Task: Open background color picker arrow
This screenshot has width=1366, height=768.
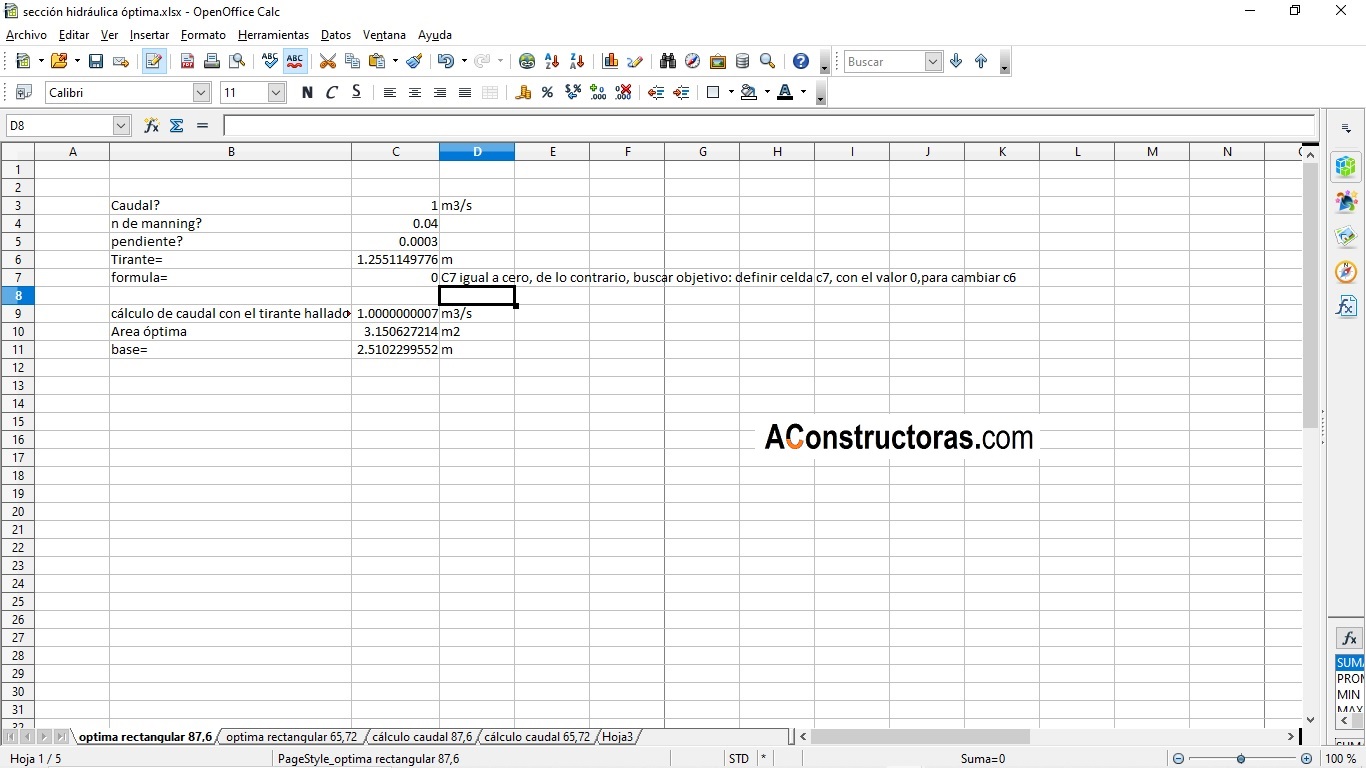Action: pyautogui.click(x=767, y=93)
